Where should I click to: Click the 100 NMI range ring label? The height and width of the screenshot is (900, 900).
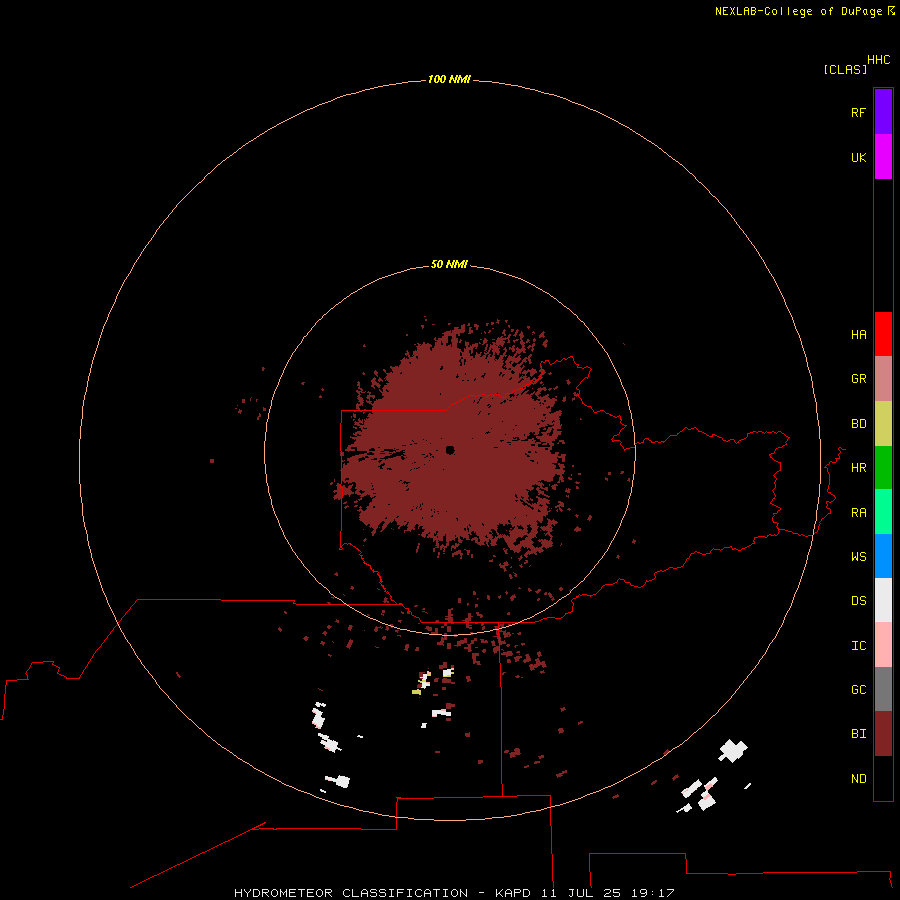(x=449, y=79)
